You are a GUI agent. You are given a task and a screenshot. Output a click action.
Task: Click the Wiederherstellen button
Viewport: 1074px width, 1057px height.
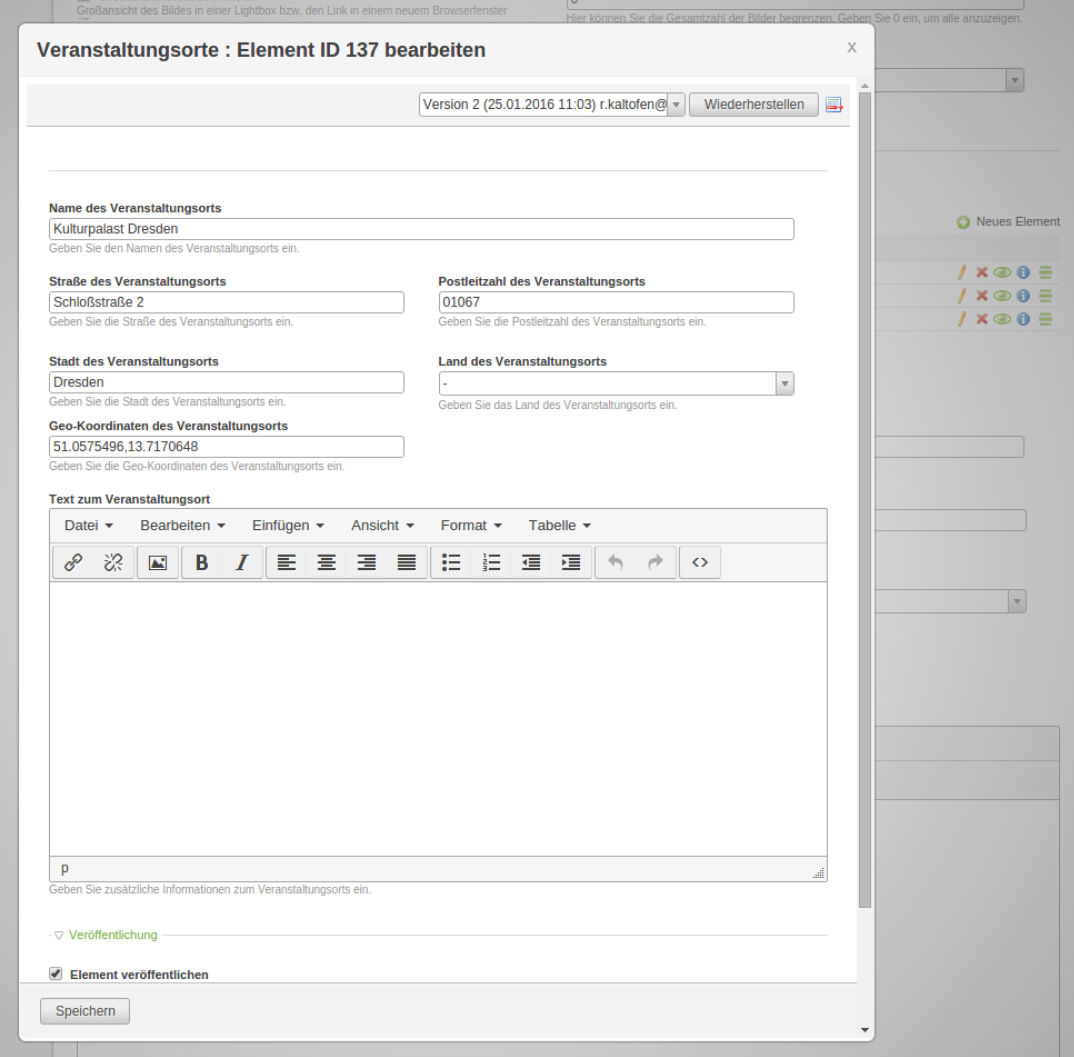pyautogui.click(x=753, y=104)
